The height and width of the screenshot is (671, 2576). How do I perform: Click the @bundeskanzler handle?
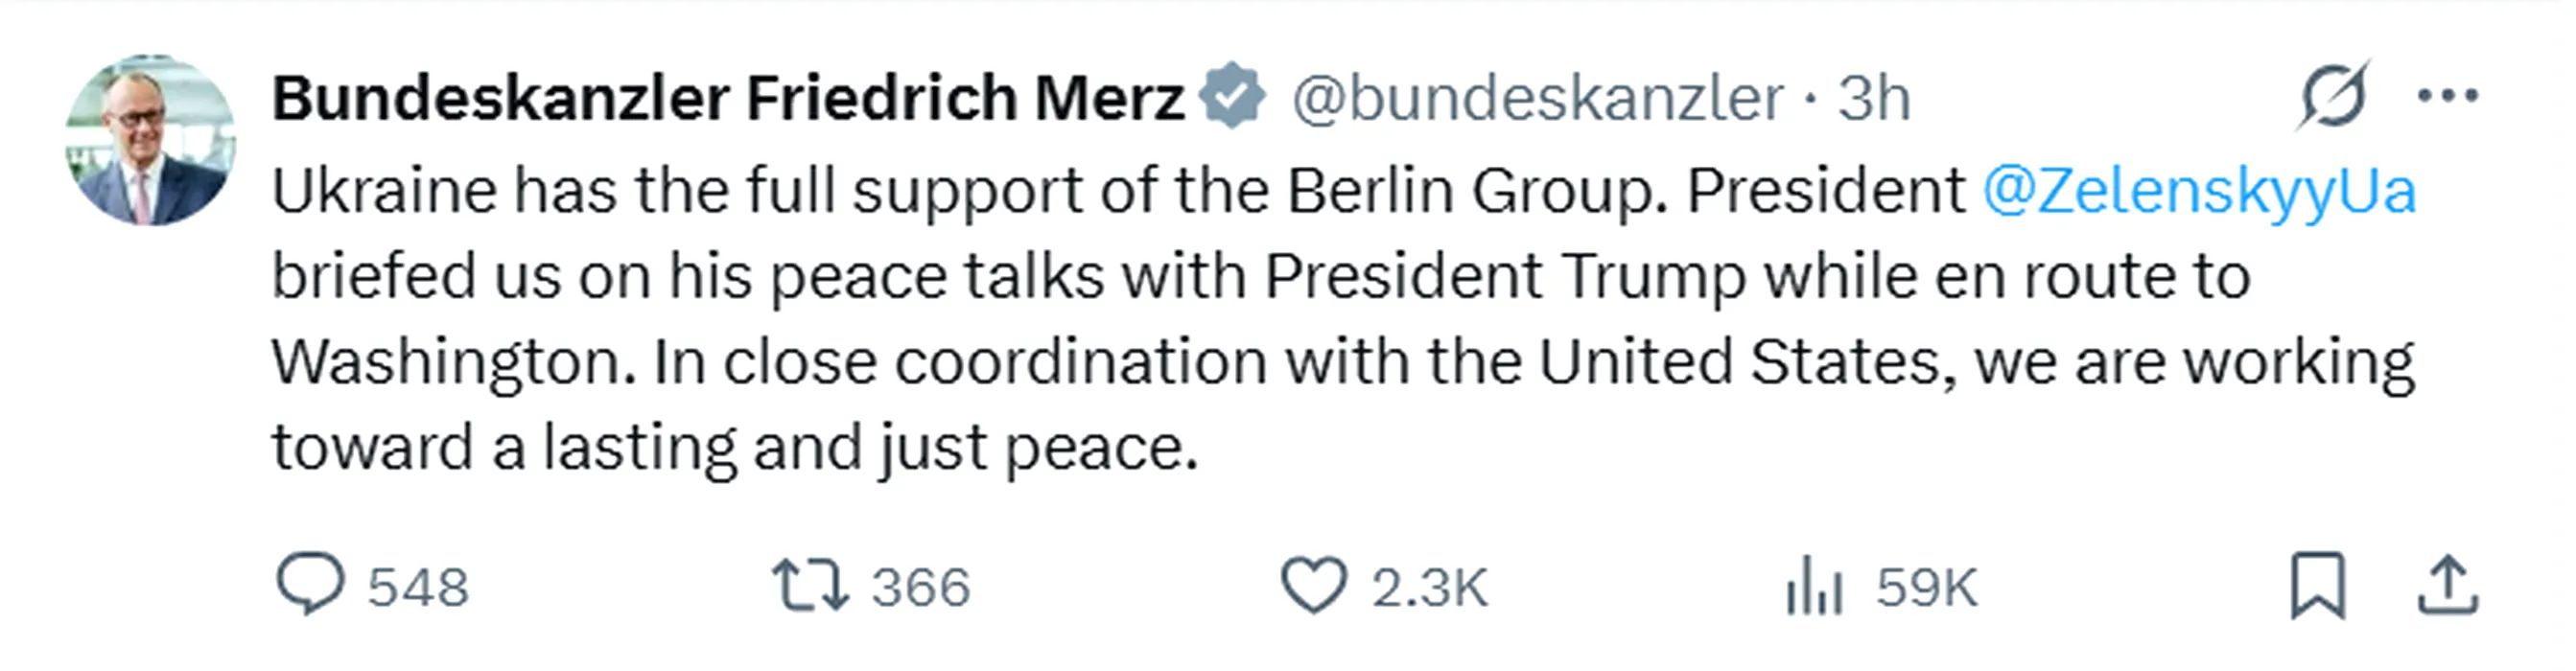1537,98
